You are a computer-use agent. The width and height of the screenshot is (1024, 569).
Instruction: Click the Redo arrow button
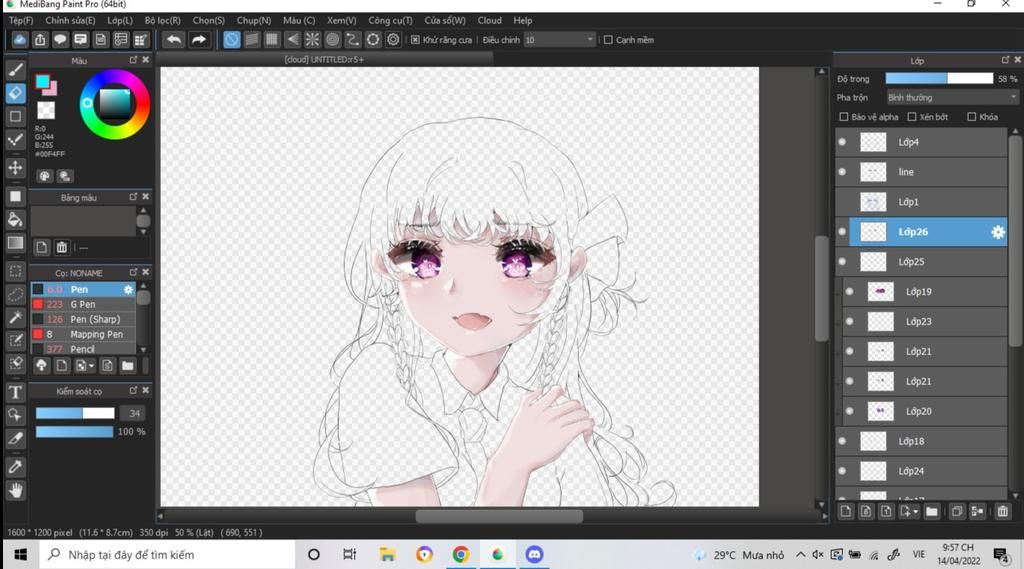point(199,40)
